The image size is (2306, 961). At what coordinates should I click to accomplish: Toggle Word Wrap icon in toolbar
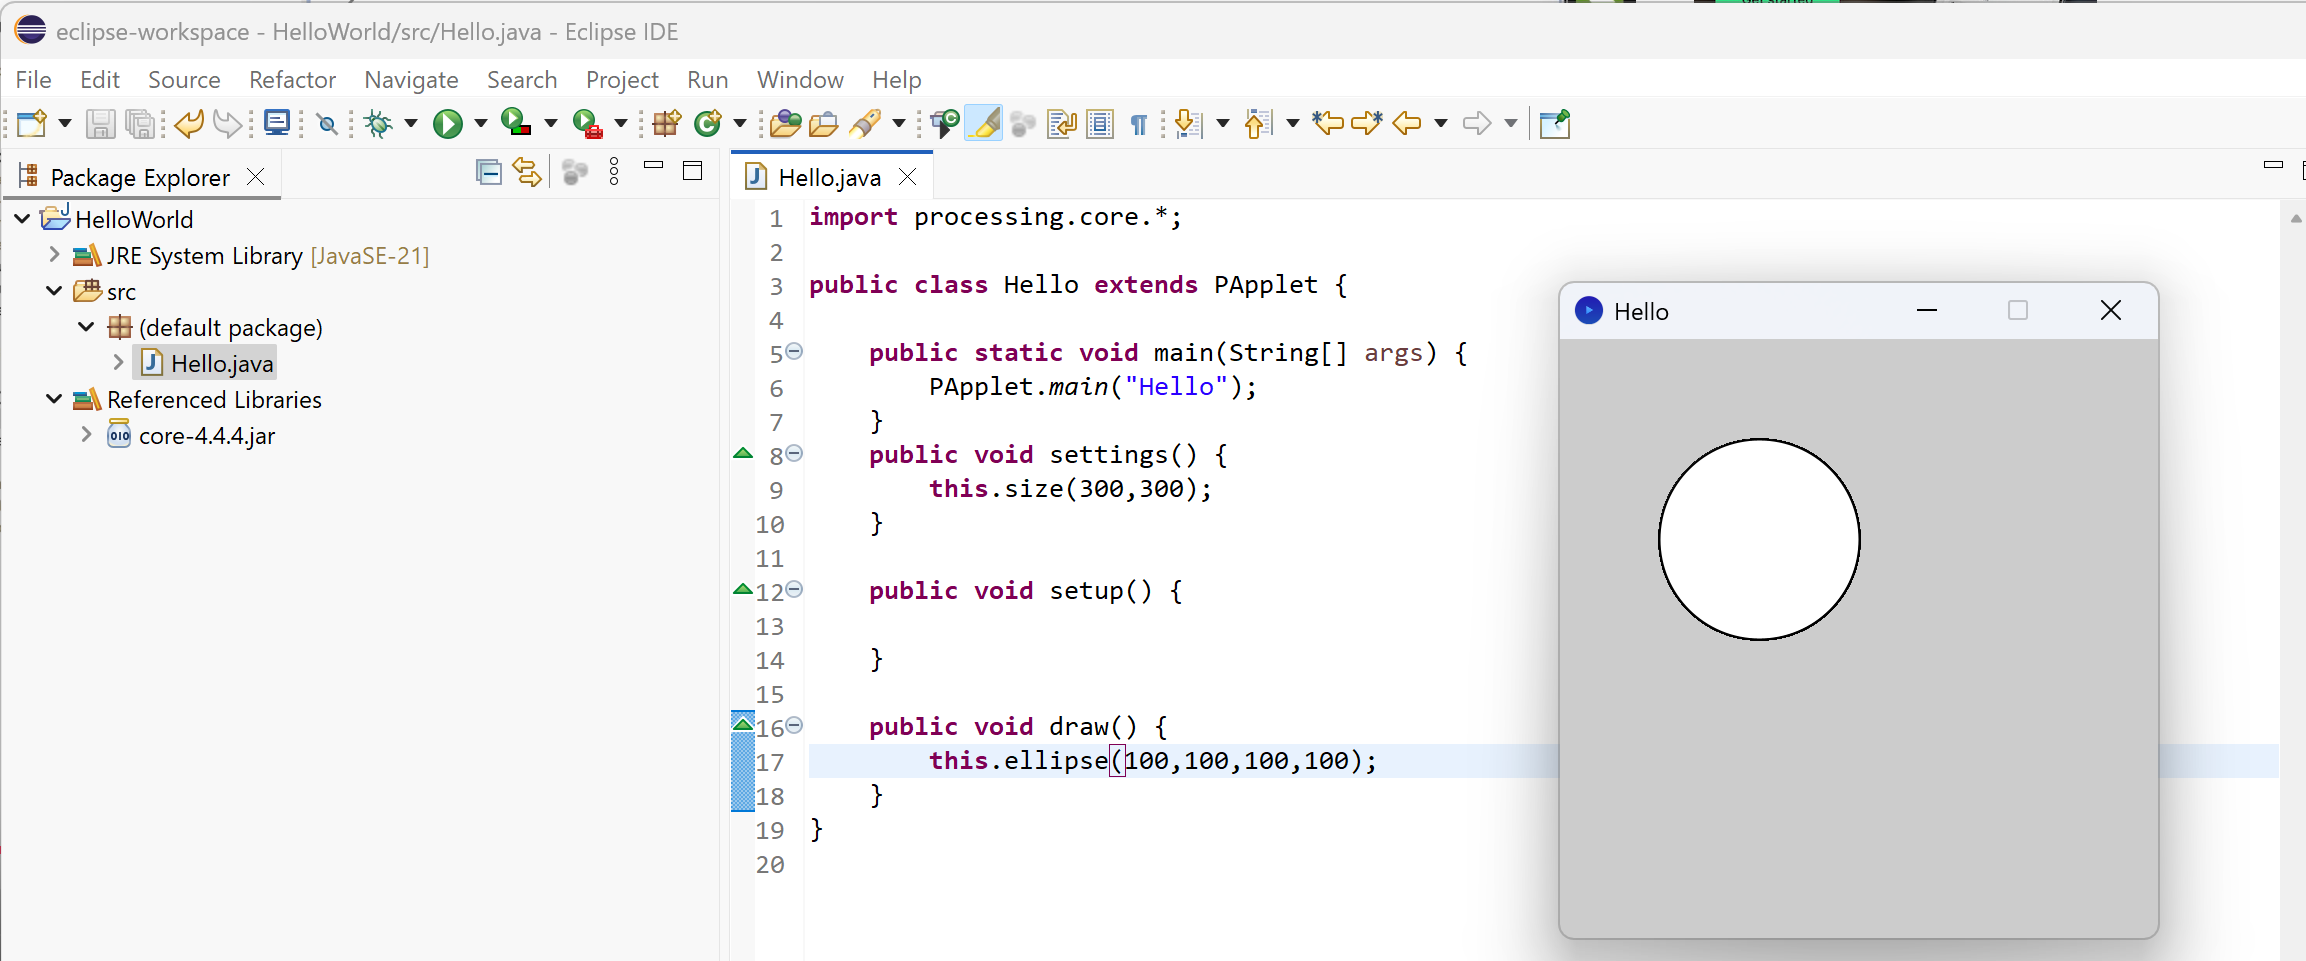tap(1062, 123)
